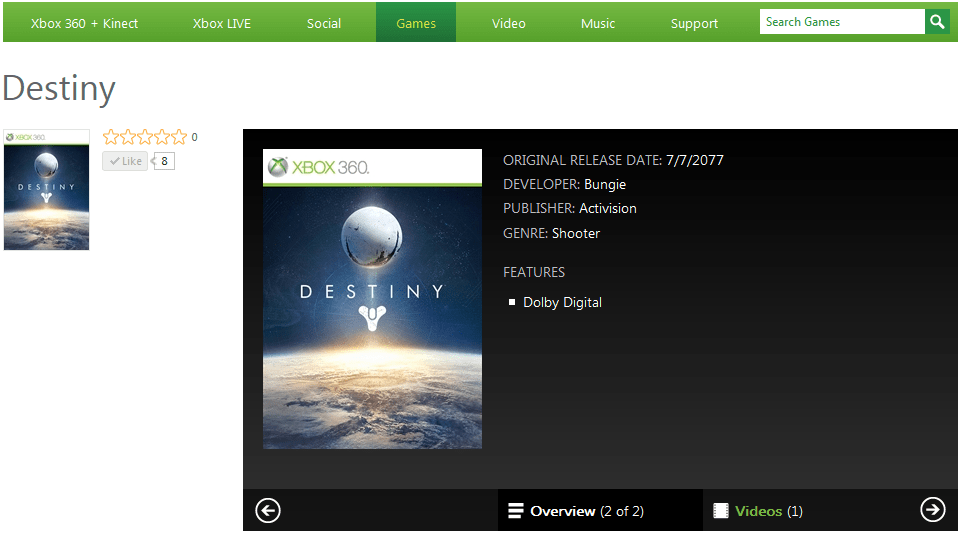962x533 pixels.
Task: Click the developer name Bungie
Action: point(605,184)
